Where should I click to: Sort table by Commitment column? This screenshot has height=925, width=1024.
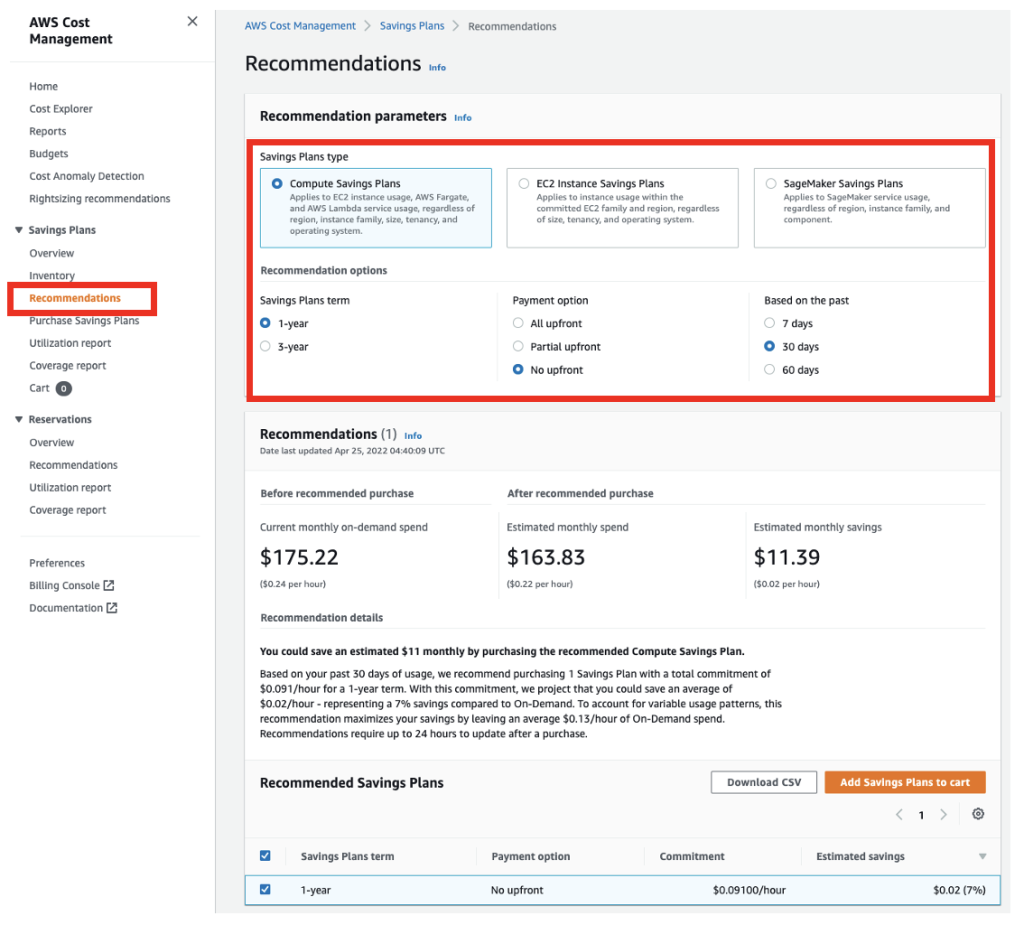(x=692, y=856)
